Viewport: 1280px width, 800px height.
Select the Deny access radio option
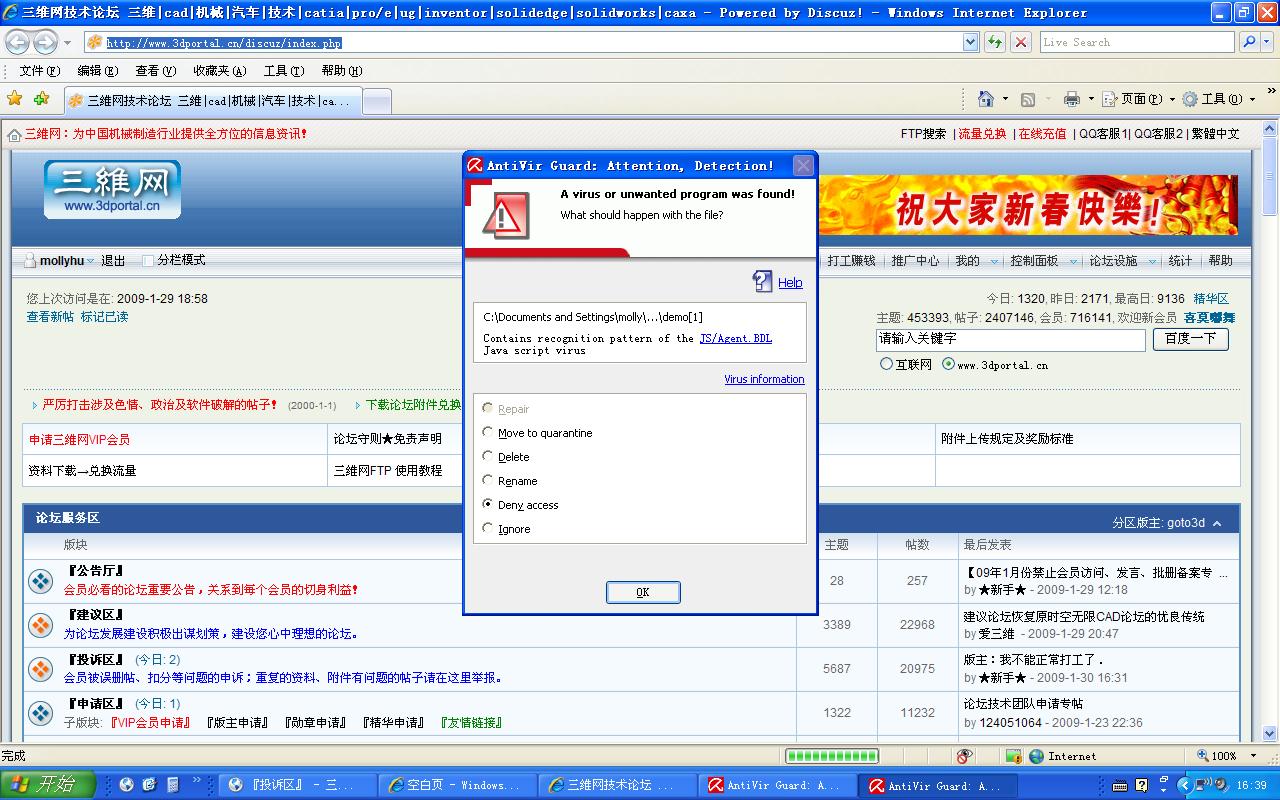point(488,504)
